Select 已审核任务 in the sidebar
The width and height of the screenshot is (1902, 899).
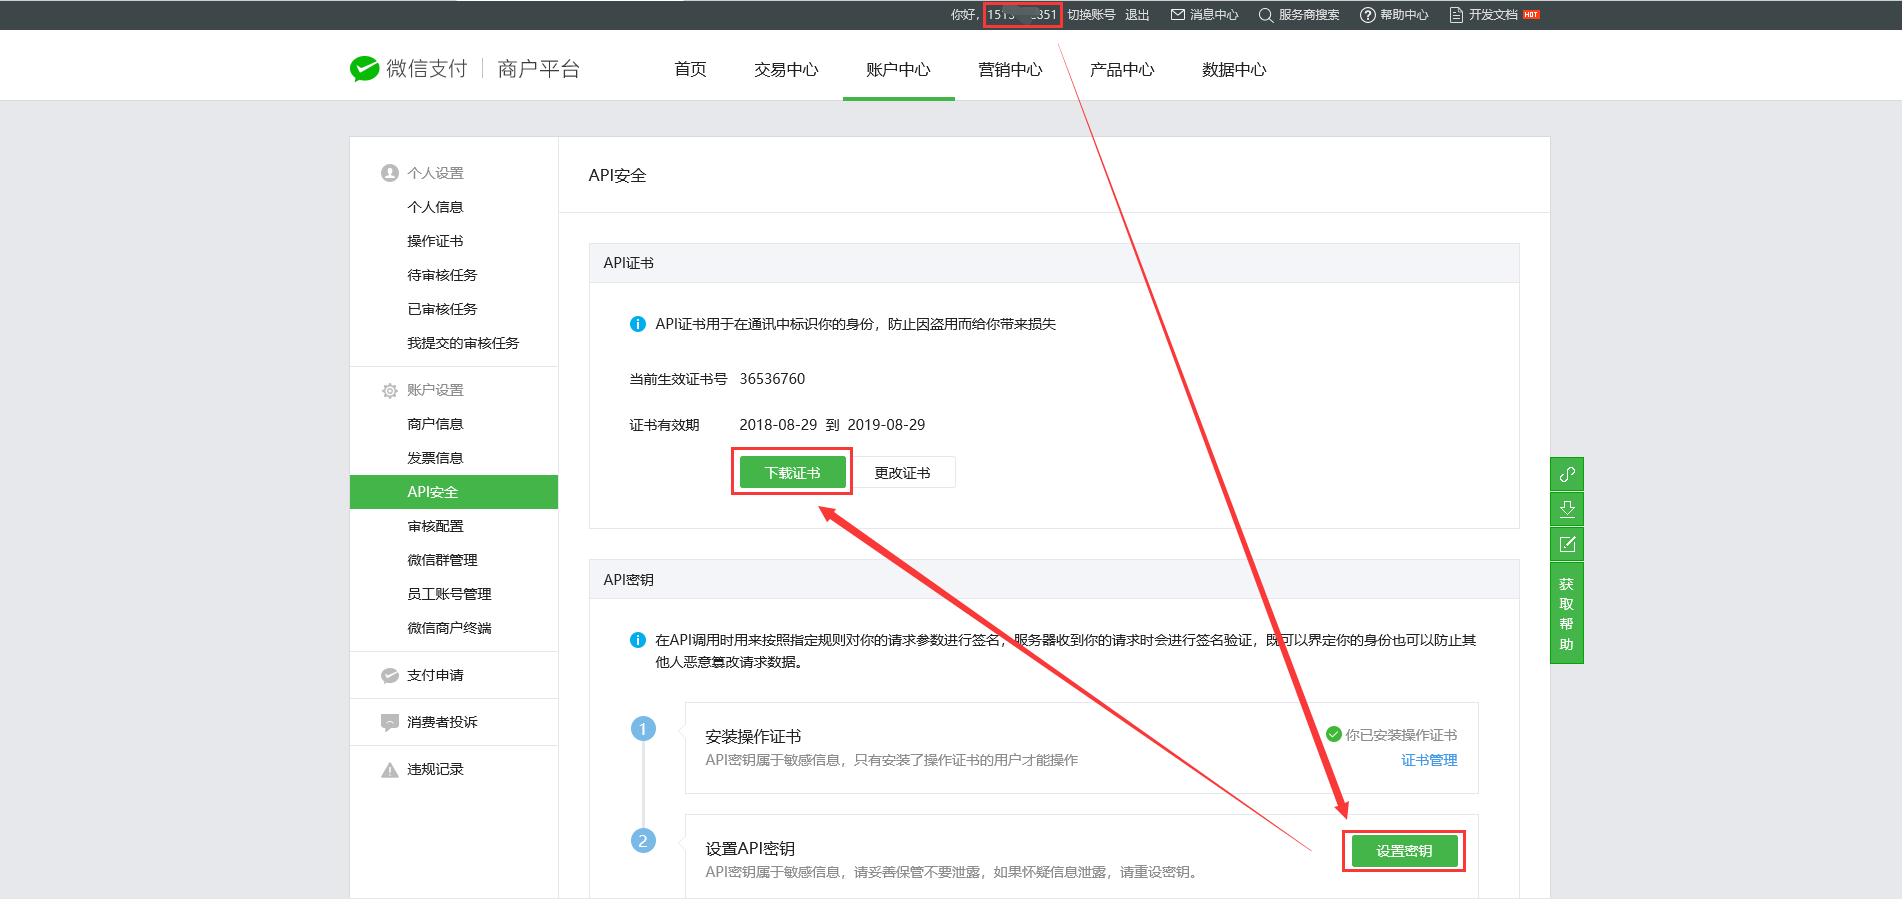(x=442, y=309)
